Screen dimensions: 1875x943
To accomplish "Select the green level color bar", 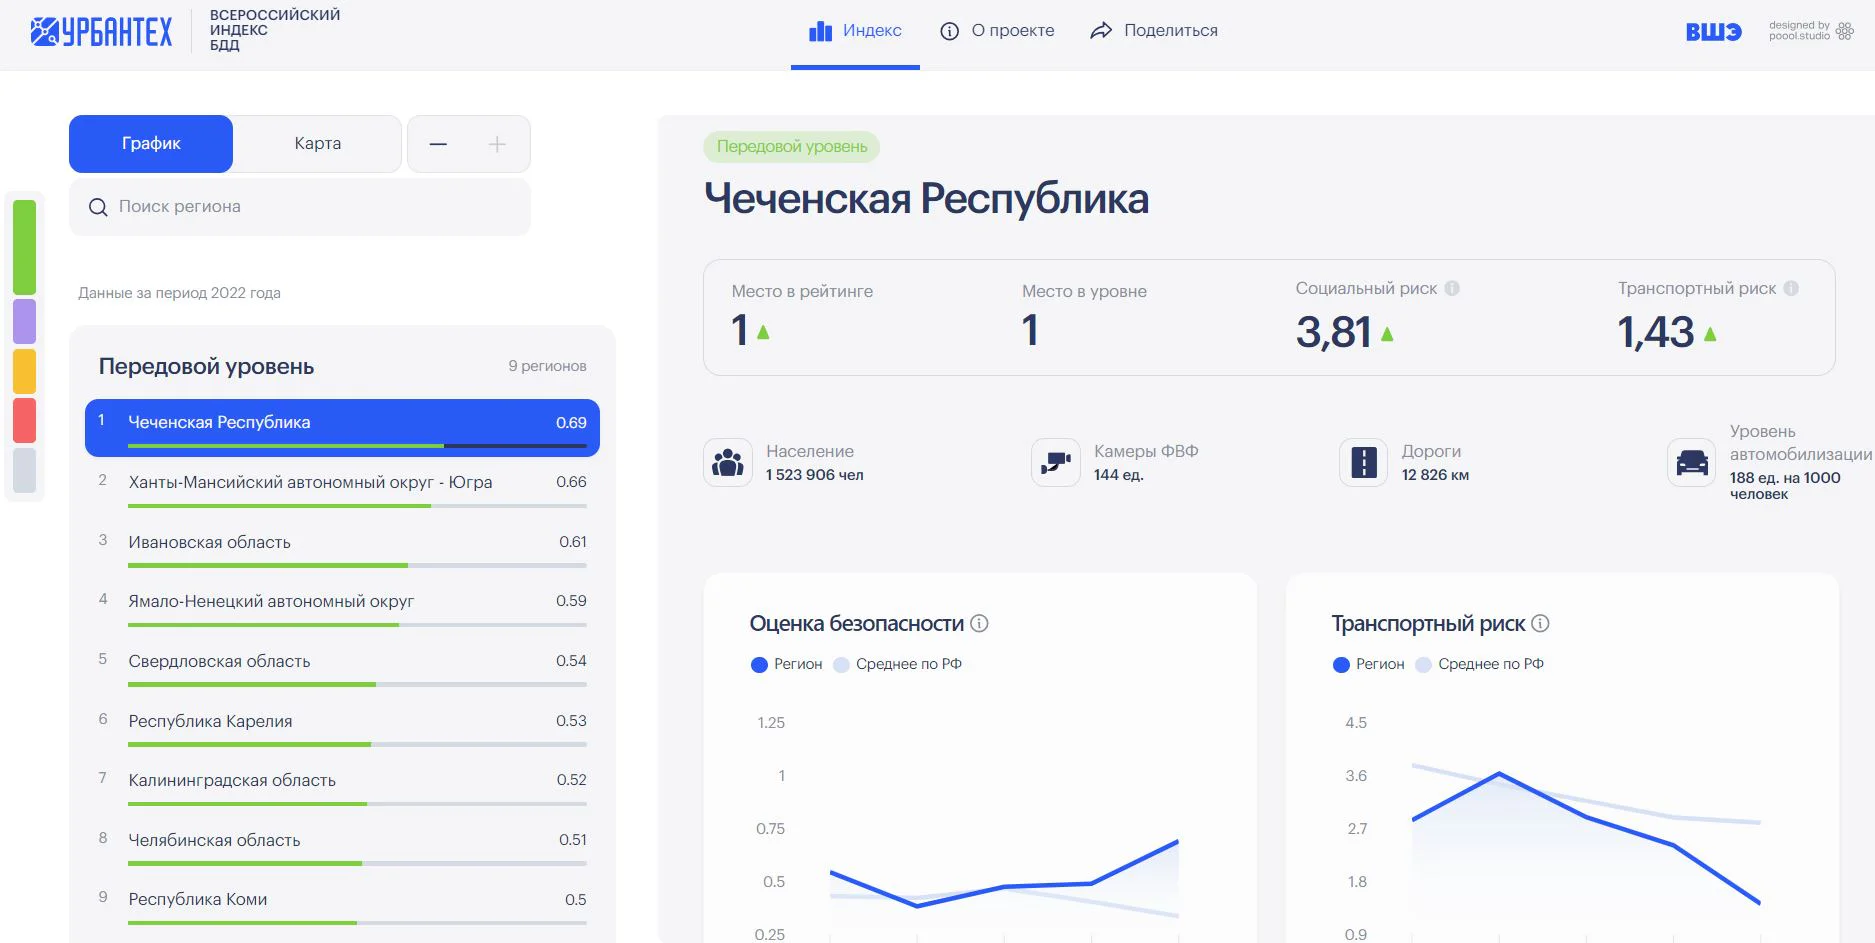I will 24,247.
